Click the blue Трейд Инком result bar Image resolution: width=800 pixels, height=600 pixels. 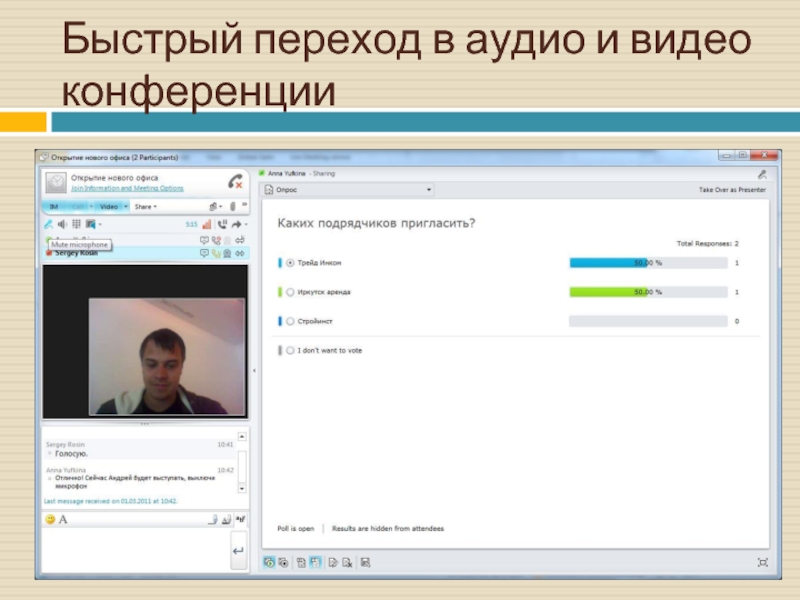pos(609,263)
